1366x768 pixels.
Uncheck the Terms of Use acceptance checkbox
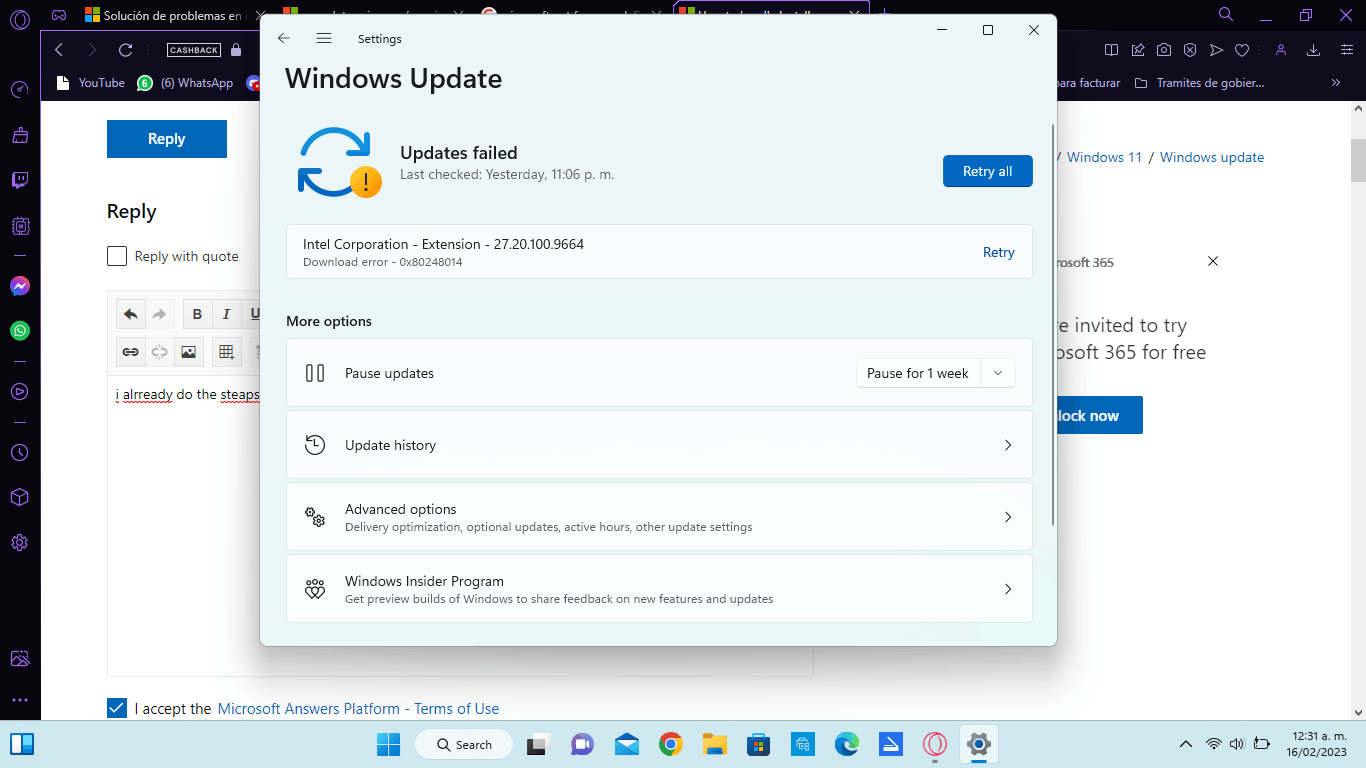[117, 708]
